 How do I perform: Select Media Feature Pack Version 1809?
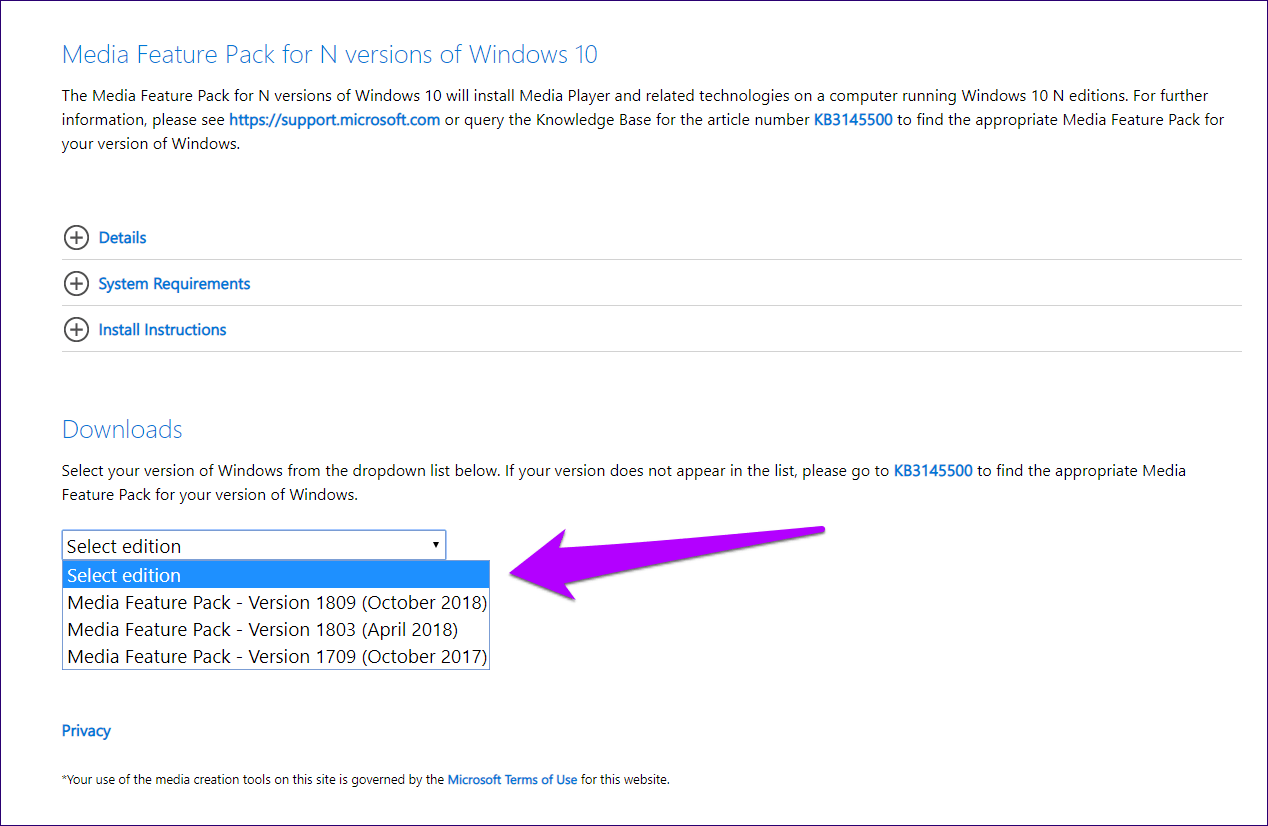(276, 602)
